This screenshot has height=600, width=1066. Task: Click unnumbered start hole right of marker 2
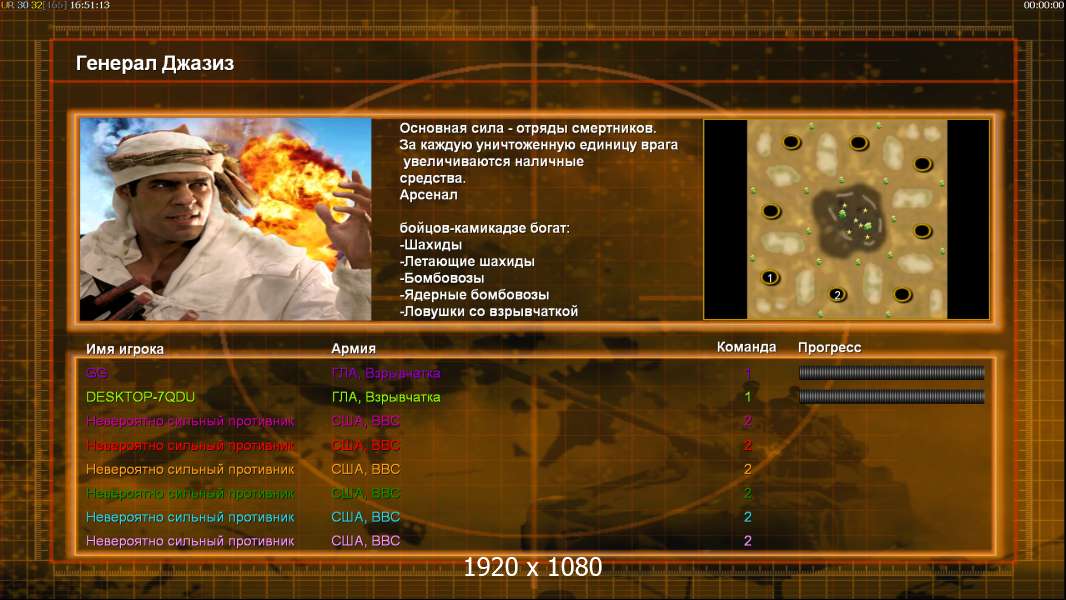coord(902,294)
